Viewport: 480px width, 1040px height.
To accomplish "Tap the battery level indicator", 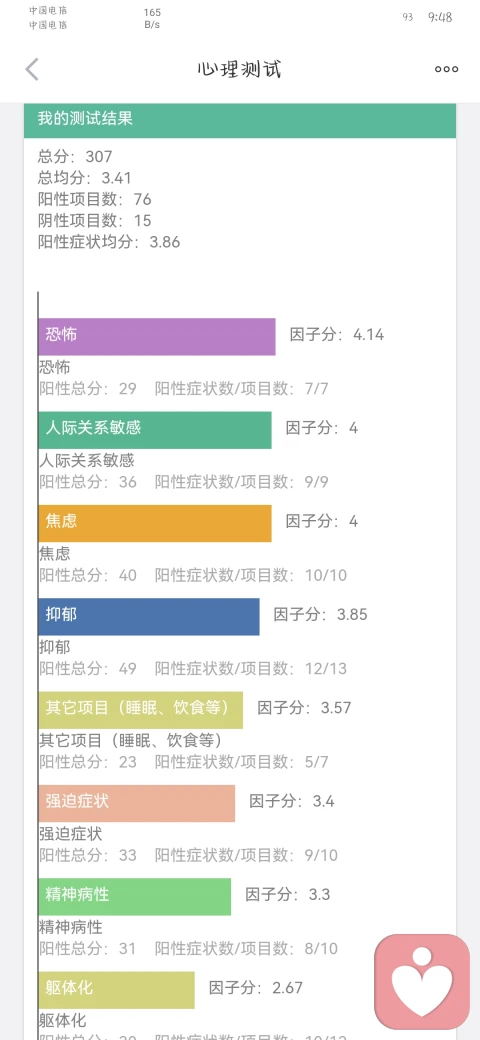I will click(407, 17).
